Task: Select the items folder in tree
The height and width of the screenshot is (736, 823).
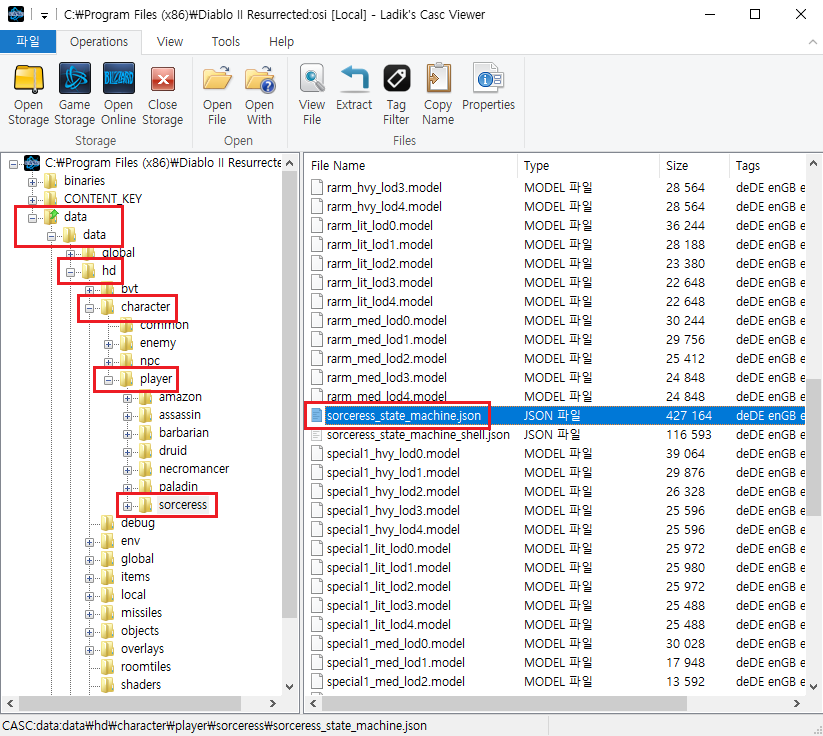Action: tap(135, 576)
